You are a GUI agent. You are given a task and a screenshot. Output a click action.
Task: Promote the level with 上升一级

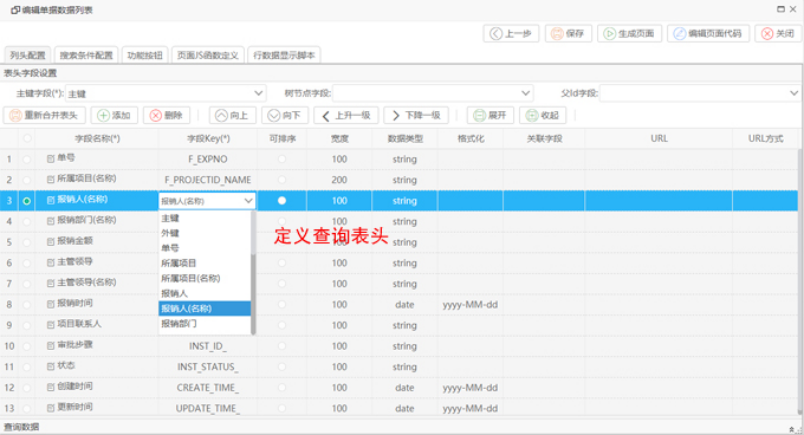[x=346, y=115]
